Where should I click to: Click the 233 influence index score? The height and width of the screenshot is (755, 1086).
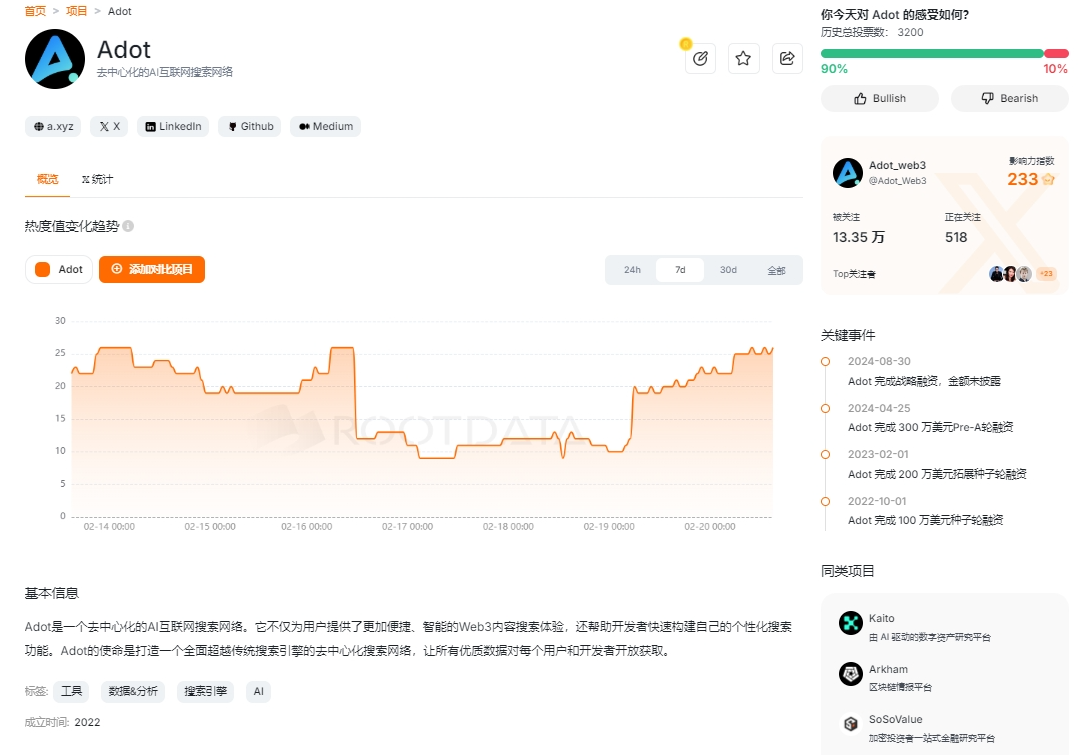point(1022,179)
